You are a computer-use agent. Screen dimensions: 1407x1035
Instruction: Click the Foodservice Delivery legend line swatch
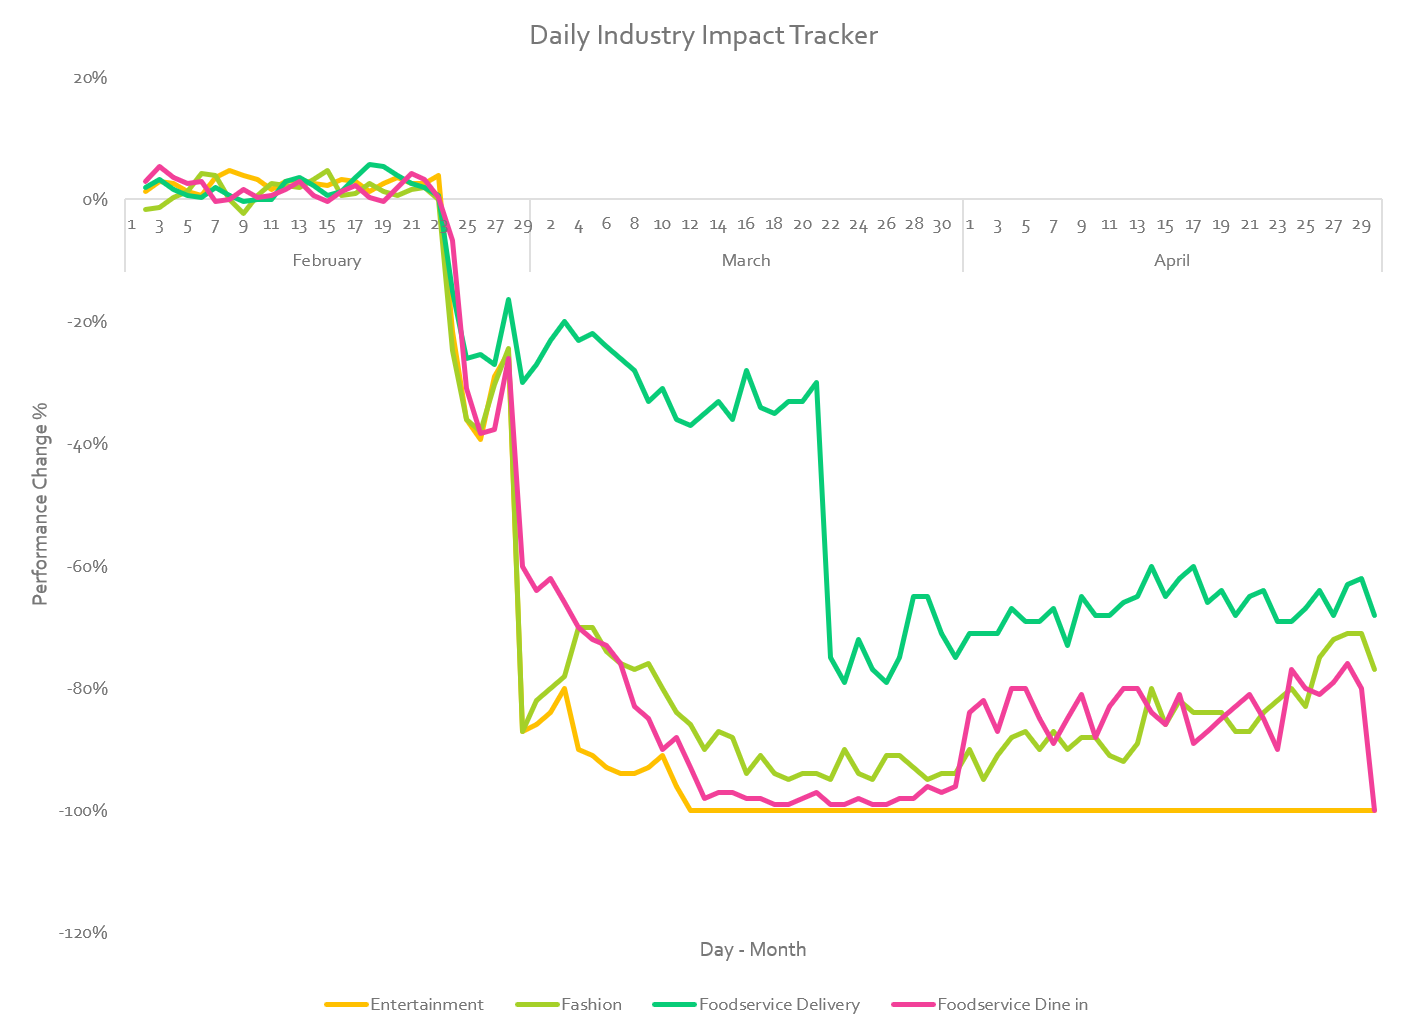coord(675,1005)
